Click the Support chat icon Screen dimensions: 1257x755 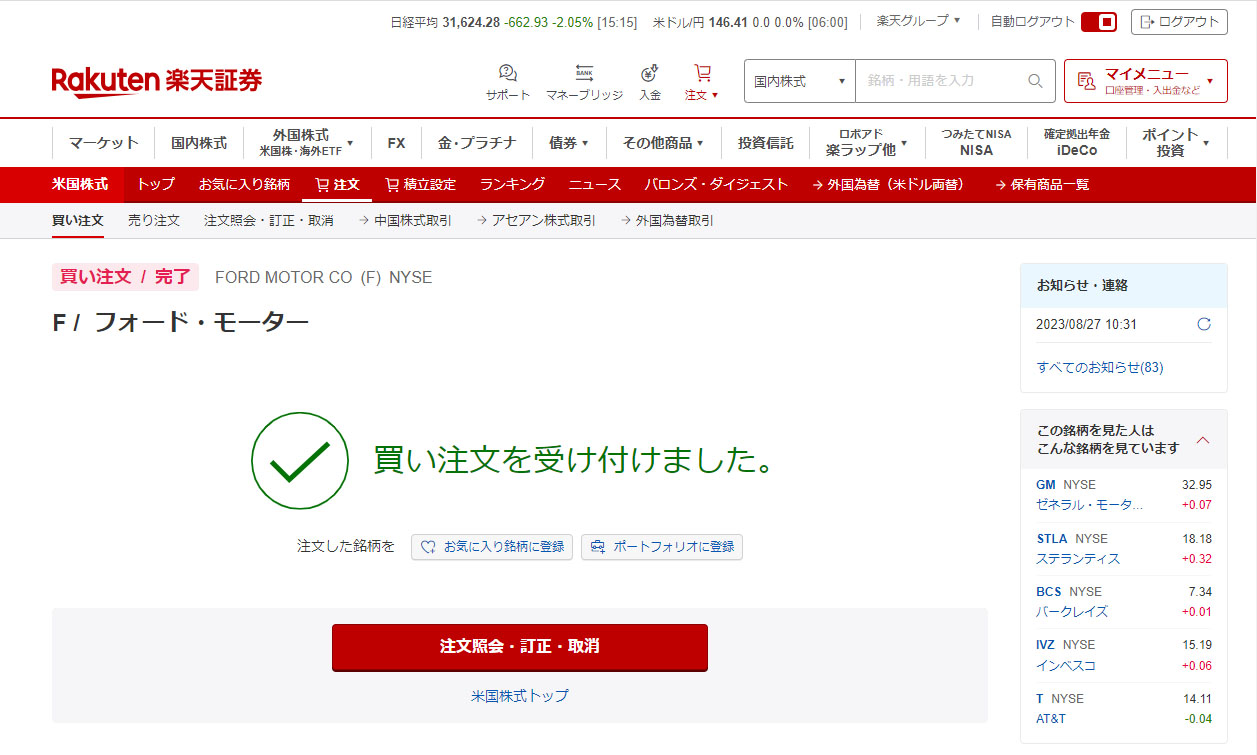(x=507, y=74)
